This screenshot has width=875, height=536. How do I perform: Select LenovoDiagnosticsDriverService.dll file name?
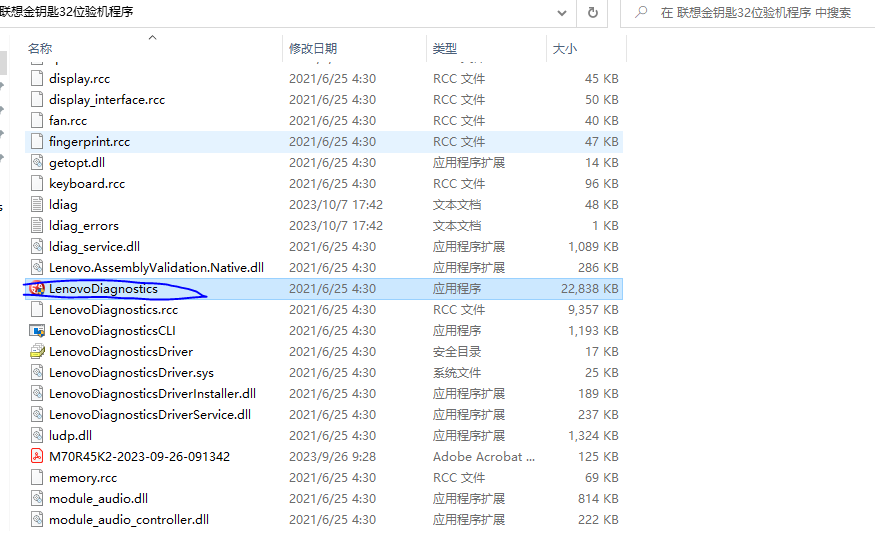point(150,415)
